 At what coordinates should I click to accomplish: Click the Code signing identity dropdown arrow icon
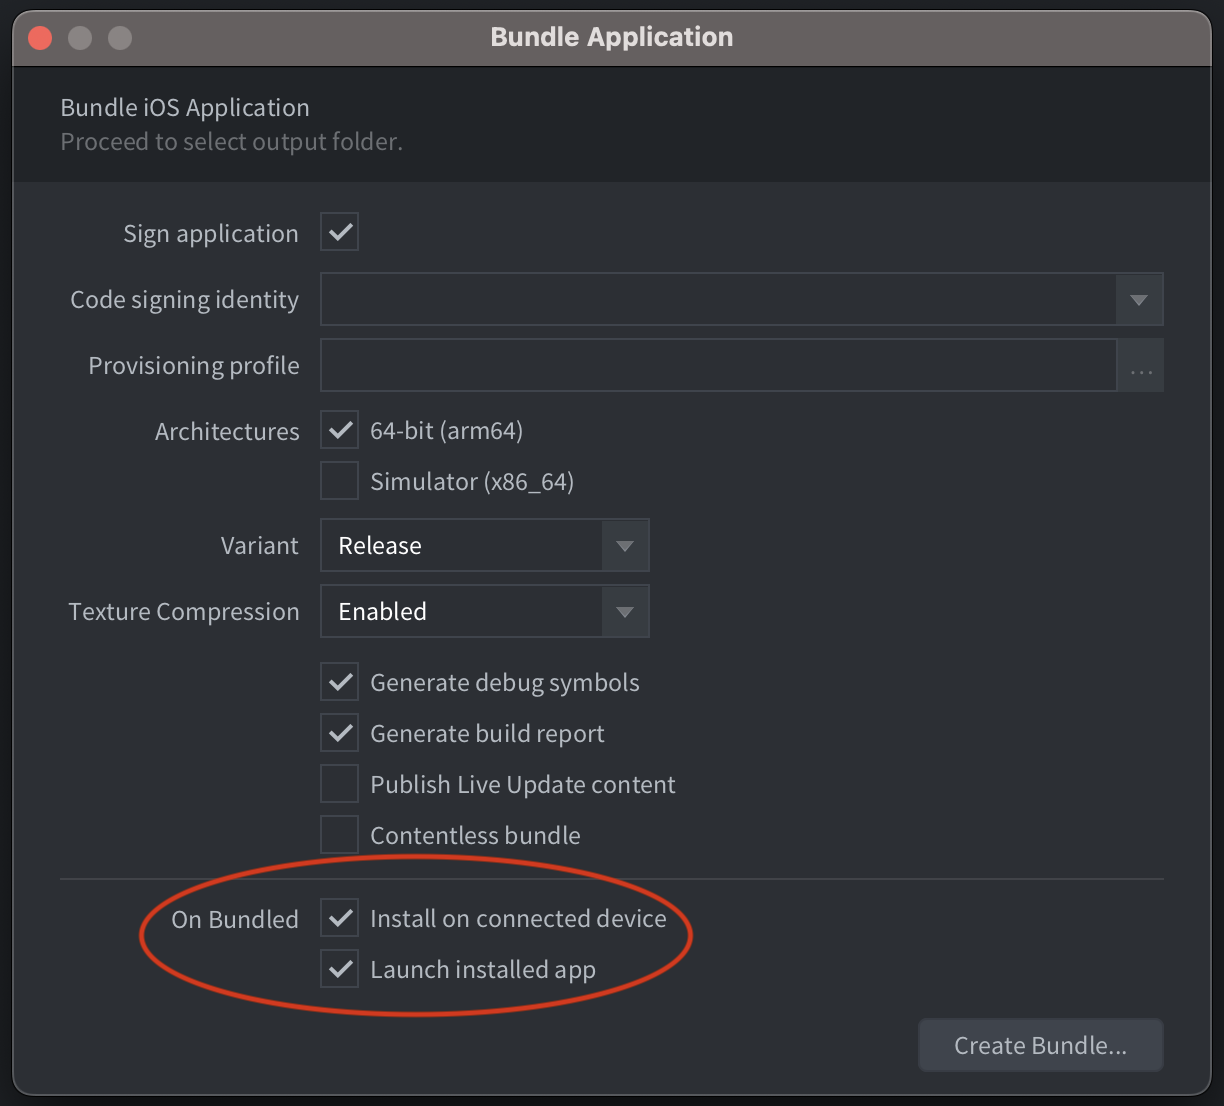[1138, 299]
